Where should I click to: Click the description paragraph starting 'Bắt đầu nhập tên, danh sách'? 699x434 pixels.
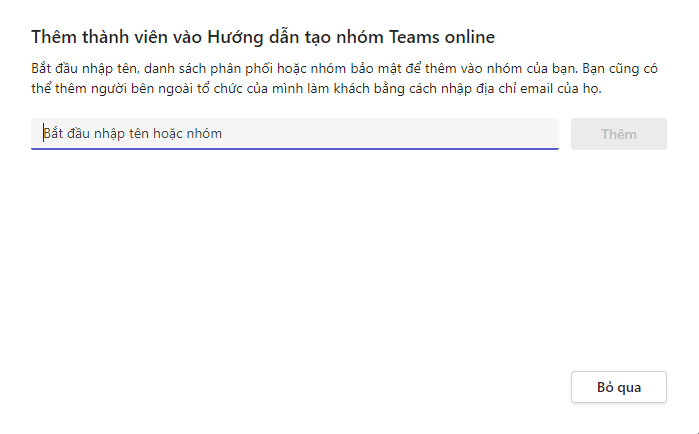(x=344, y=78)
